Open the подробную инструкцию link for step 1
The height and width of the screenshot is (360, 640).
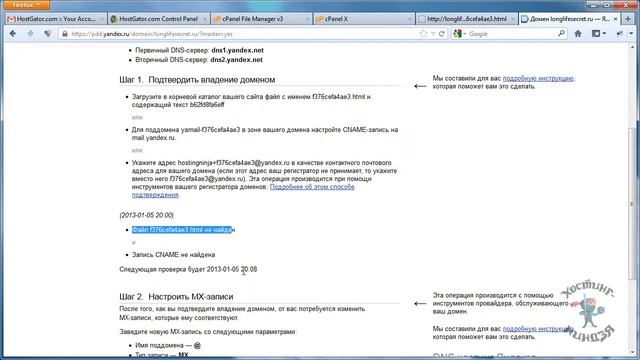pyautogui.click(x=538, y=78)
